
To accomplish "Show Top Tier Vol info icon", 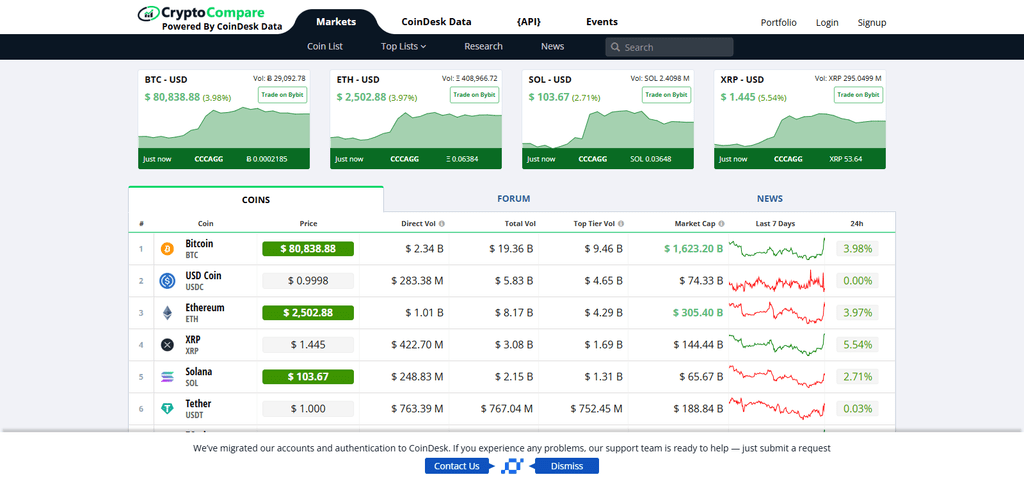I will [x=620, y=223].
